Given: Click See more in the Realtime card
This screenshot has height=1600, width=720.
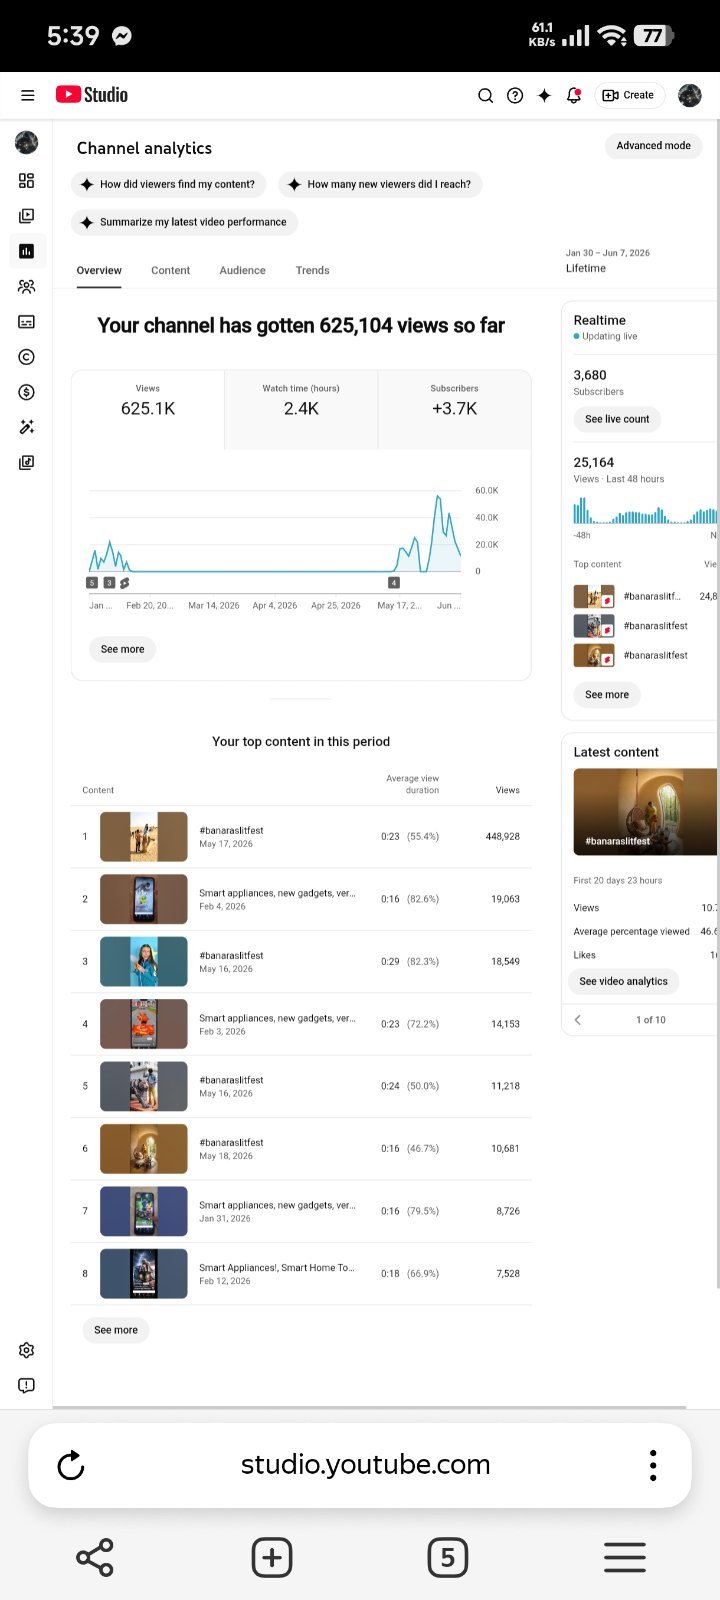Looking at the screenshot, I should click(x=607, y=694).
